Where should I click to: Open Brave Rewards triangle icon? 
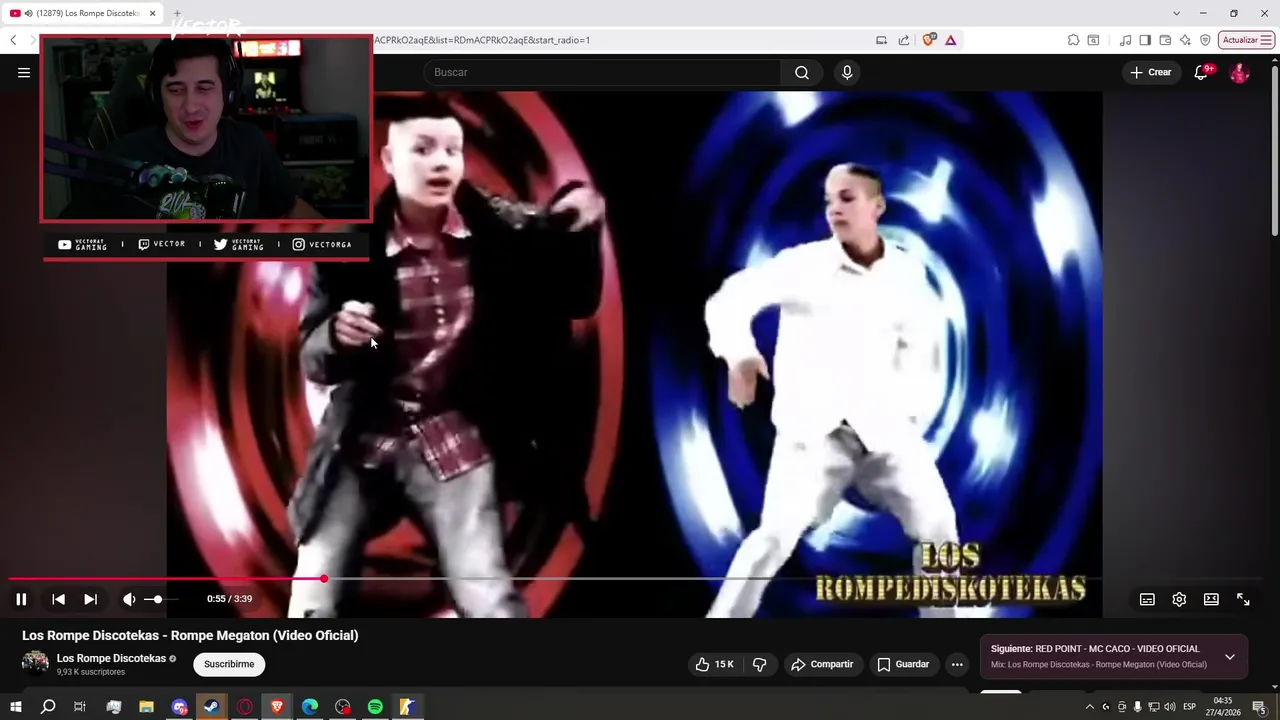tap(950, 40)
